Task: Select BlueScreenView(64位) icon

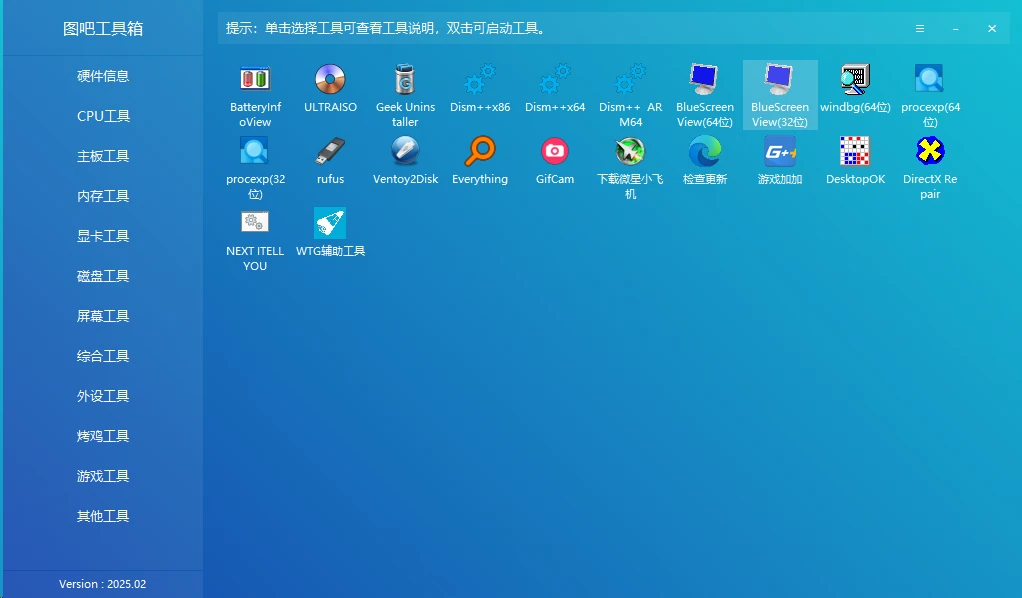Action: [705, 79]
